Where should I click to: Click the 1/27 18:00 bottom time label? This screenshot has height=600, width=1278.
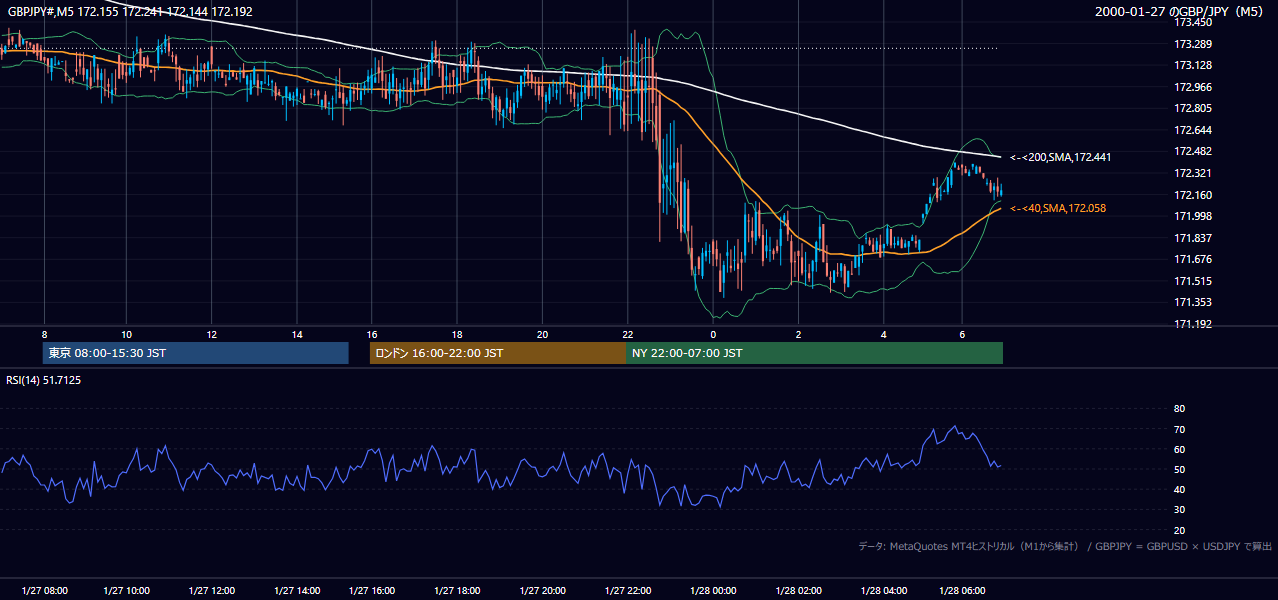(x=456, y=591)
